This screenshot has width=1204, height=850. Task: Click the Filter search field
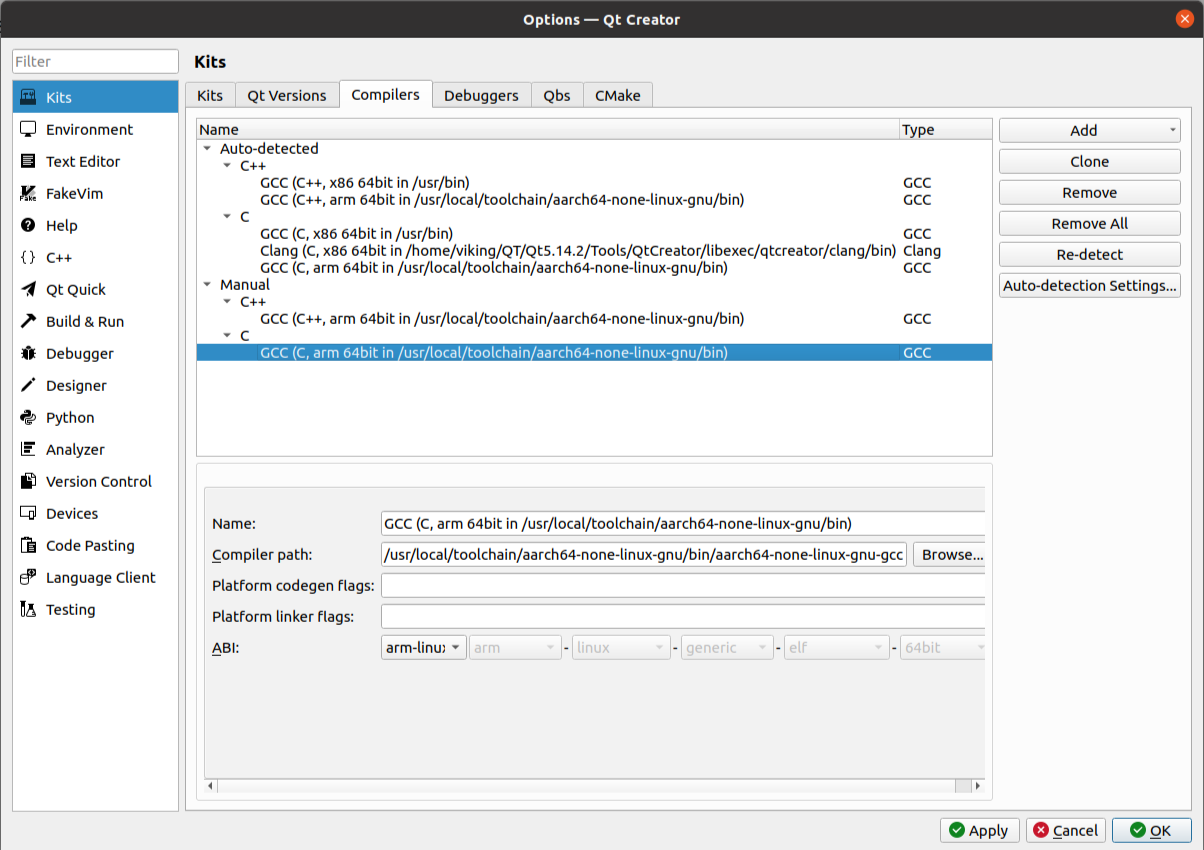pos(95,61)
